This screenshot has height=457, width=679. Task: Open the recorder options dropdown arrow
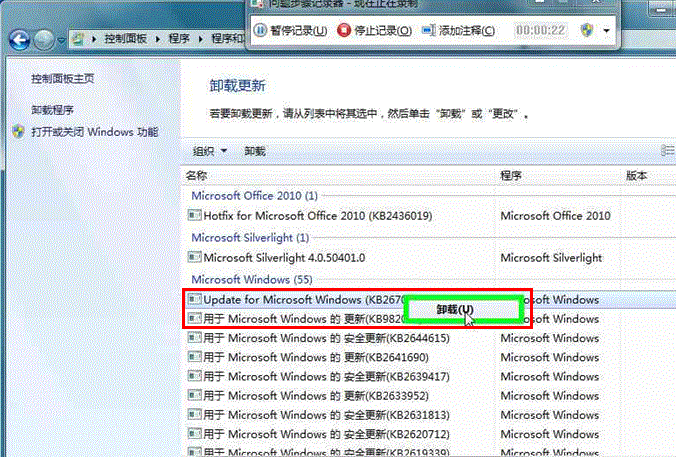coord(606,31)
